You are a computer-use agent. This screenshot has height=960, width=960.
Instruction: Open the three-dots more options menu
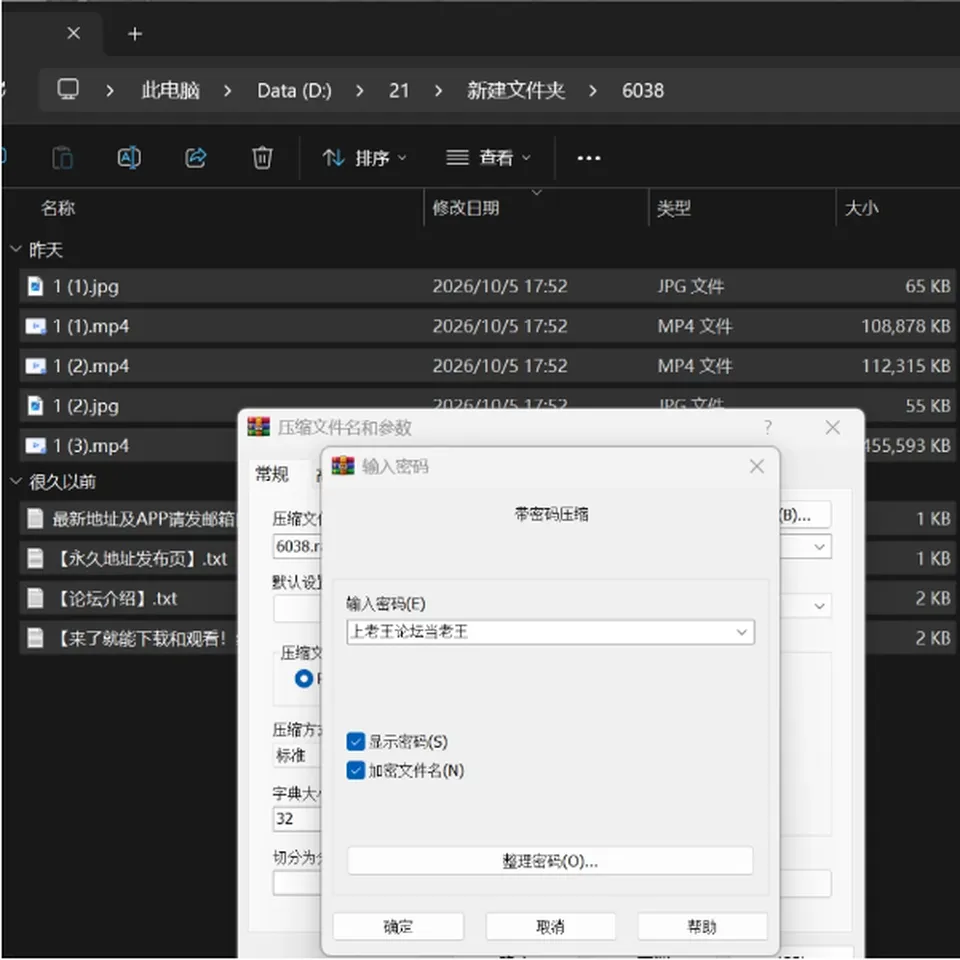(588, 159)
